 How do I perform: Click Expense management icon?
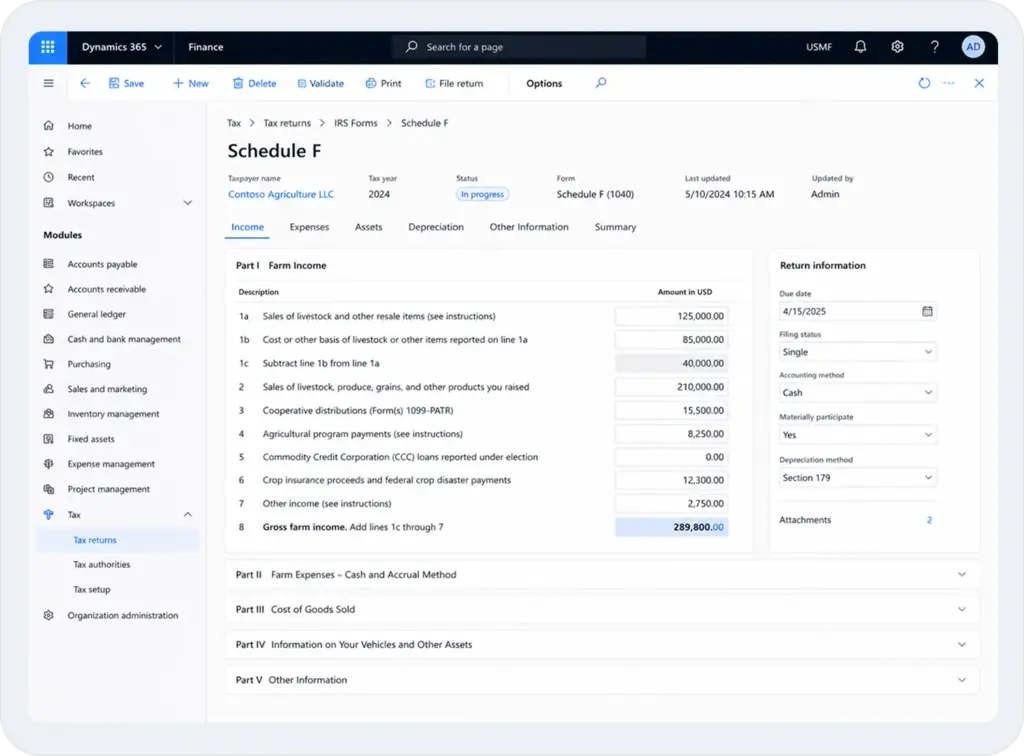pyautogui.click(x=48, y=464)
